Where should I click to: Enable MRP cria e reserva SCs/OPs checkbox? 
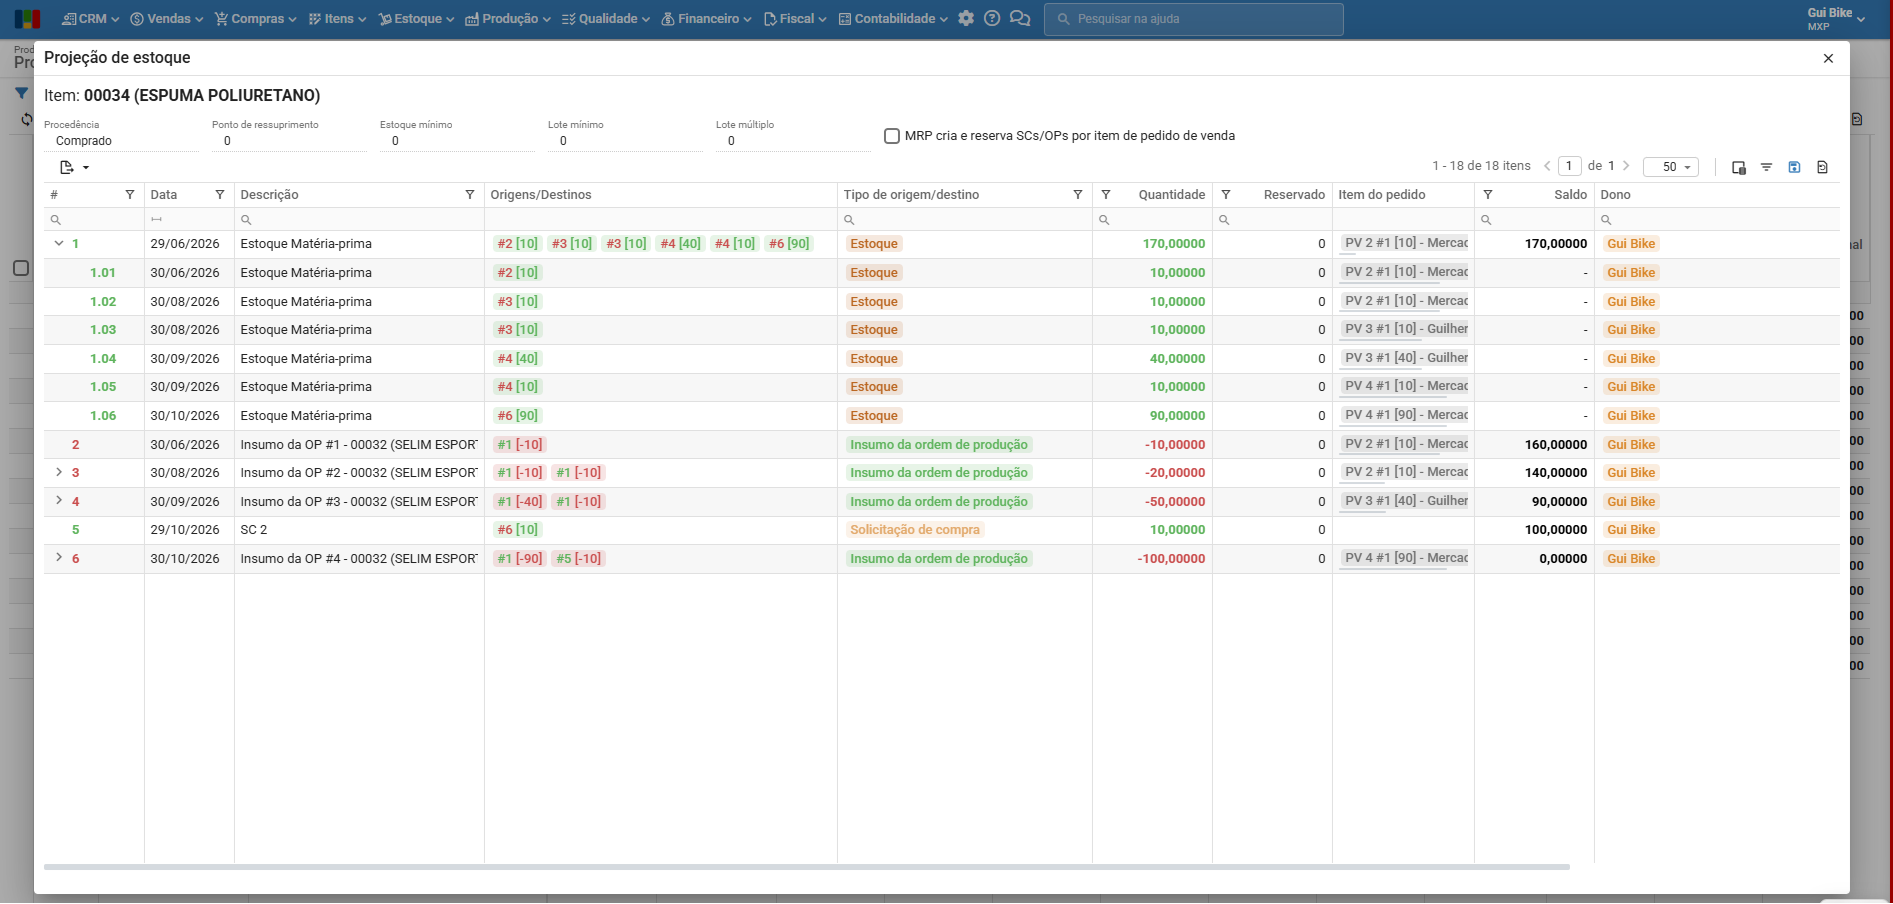pyautogui.click(x=892, y=136)
